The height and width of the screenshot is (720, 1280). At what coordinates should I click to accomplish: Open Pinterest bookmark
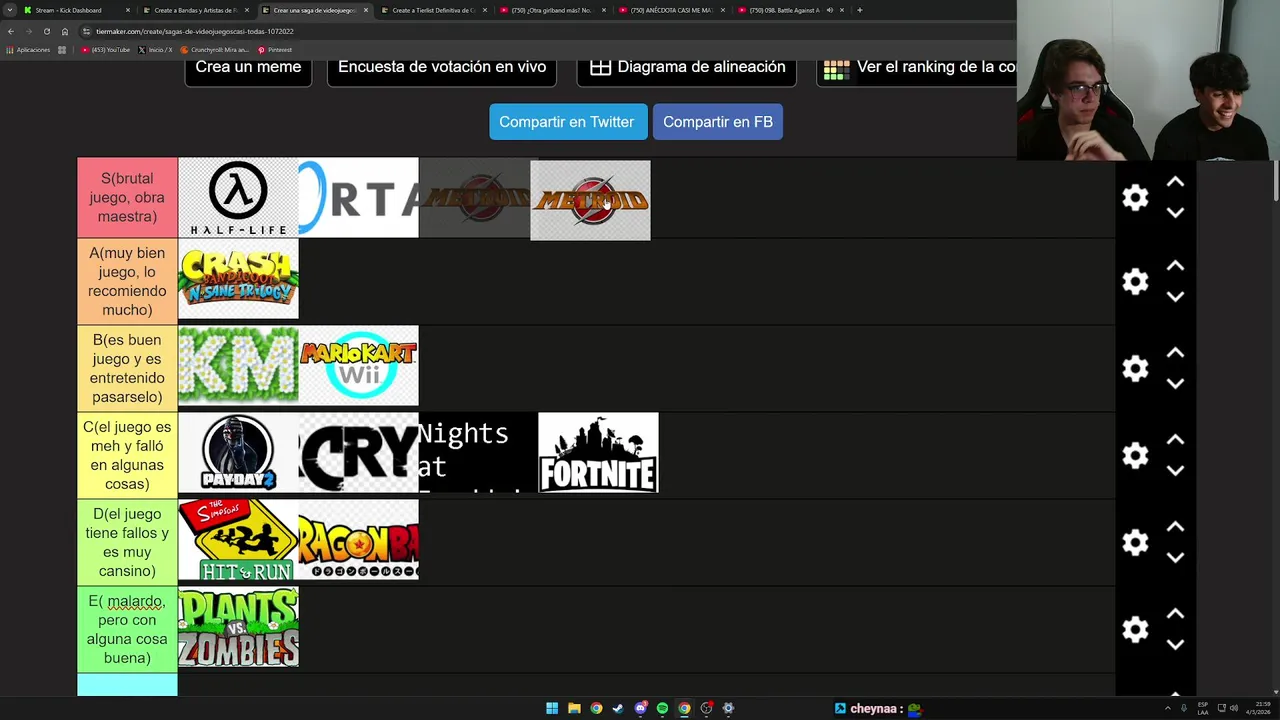coord(275,49)
